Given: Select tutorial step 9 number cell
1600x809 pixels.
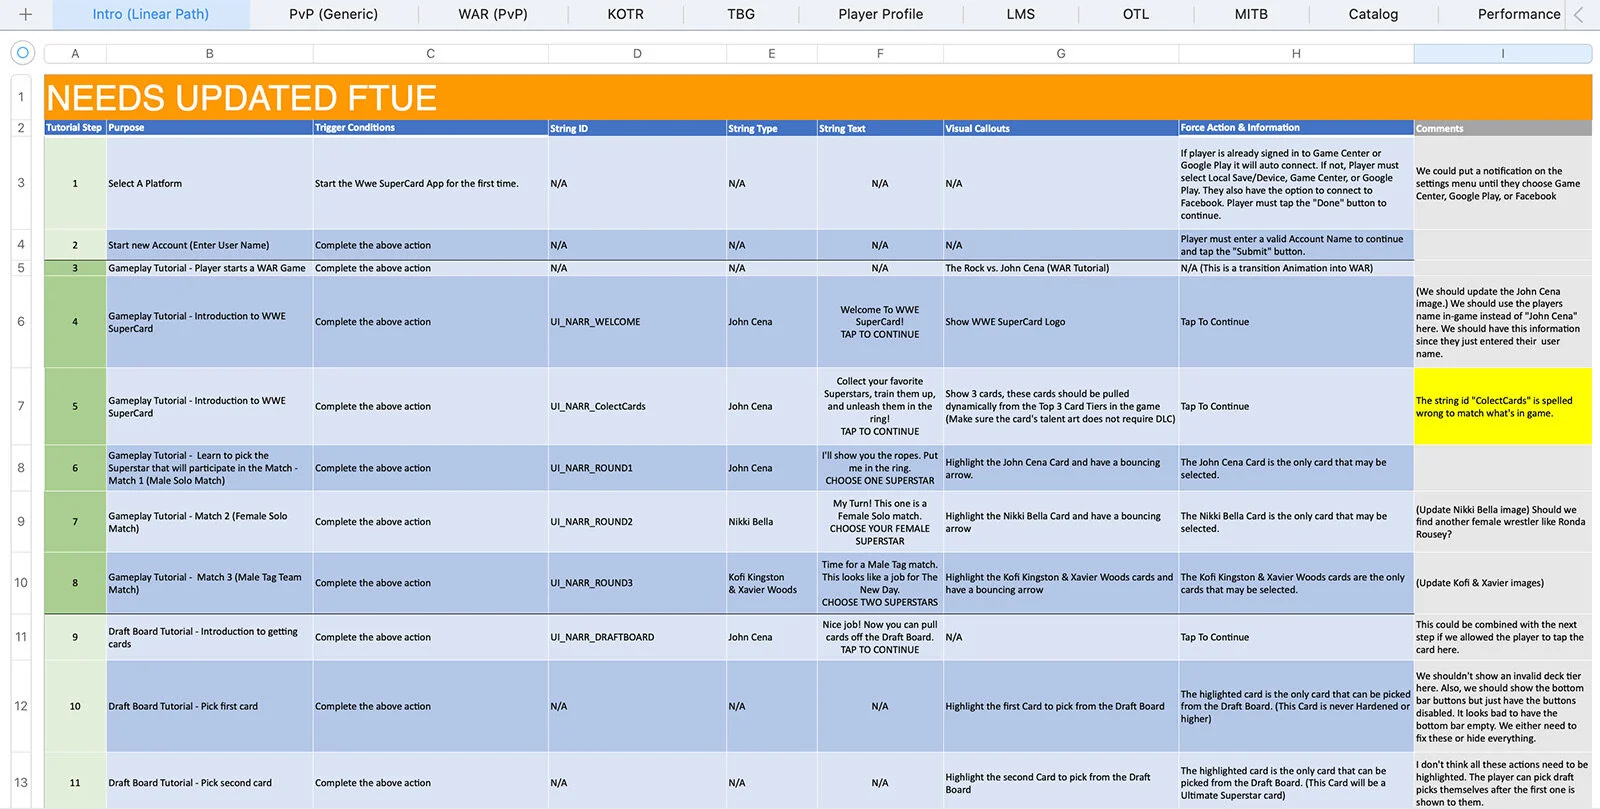Looking at the screenshot, I should (75, 637).
